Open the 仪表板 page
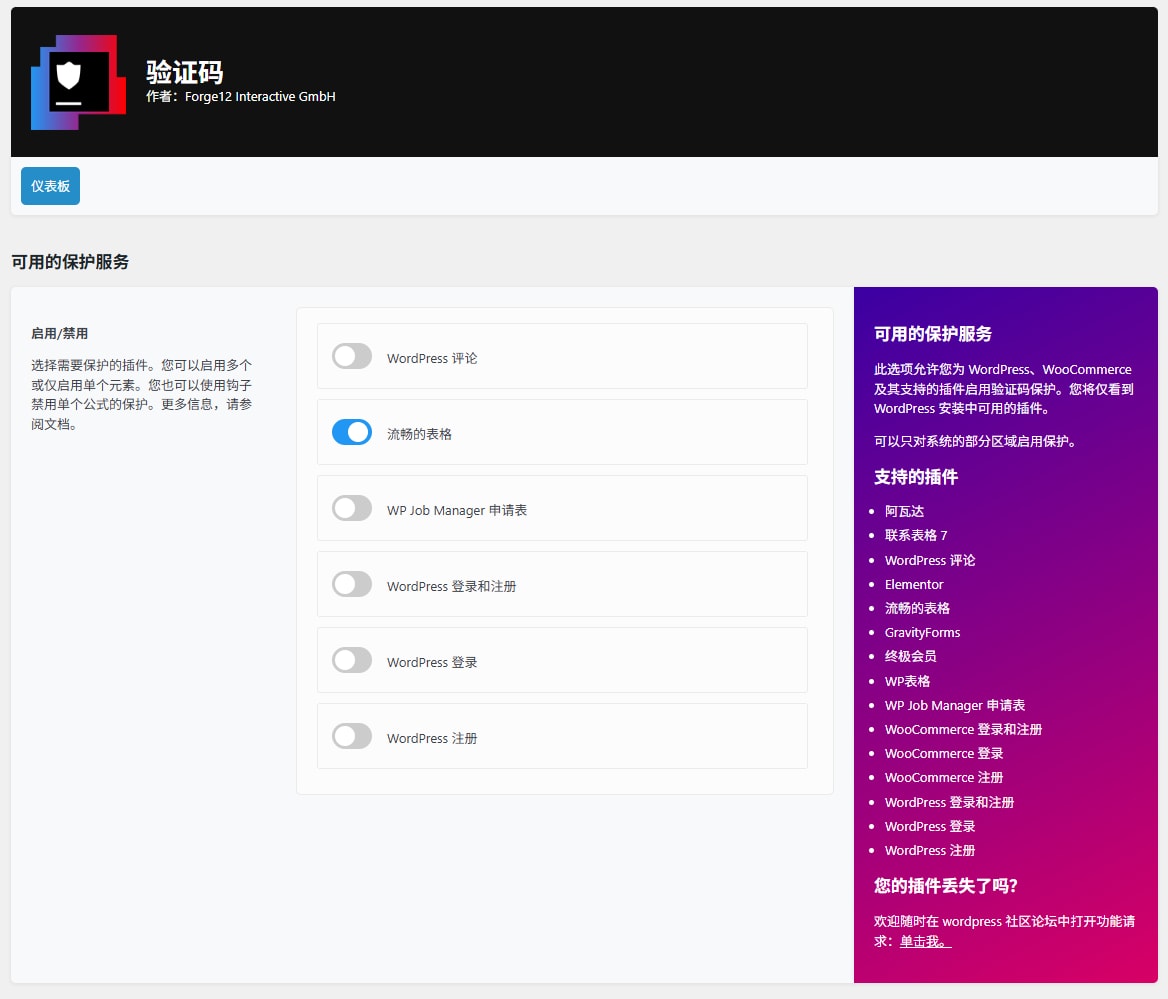The width and height of the screenshot is (1168, 999). tap(49, 186)
